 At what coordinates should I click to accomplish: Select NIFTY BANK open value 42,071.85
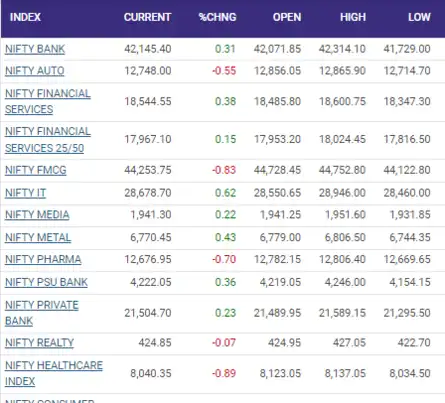click(277, 49)
